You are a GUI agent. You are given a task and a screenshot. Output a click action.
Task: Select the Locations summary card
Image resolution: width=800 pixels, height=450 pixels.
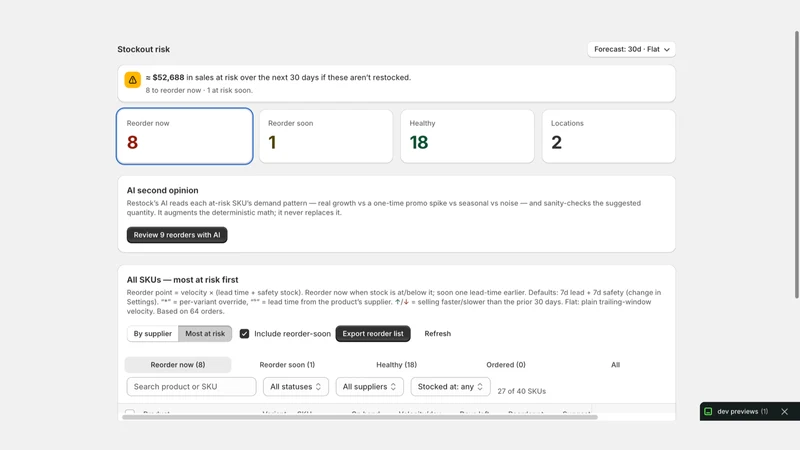[x=608, y=136]
